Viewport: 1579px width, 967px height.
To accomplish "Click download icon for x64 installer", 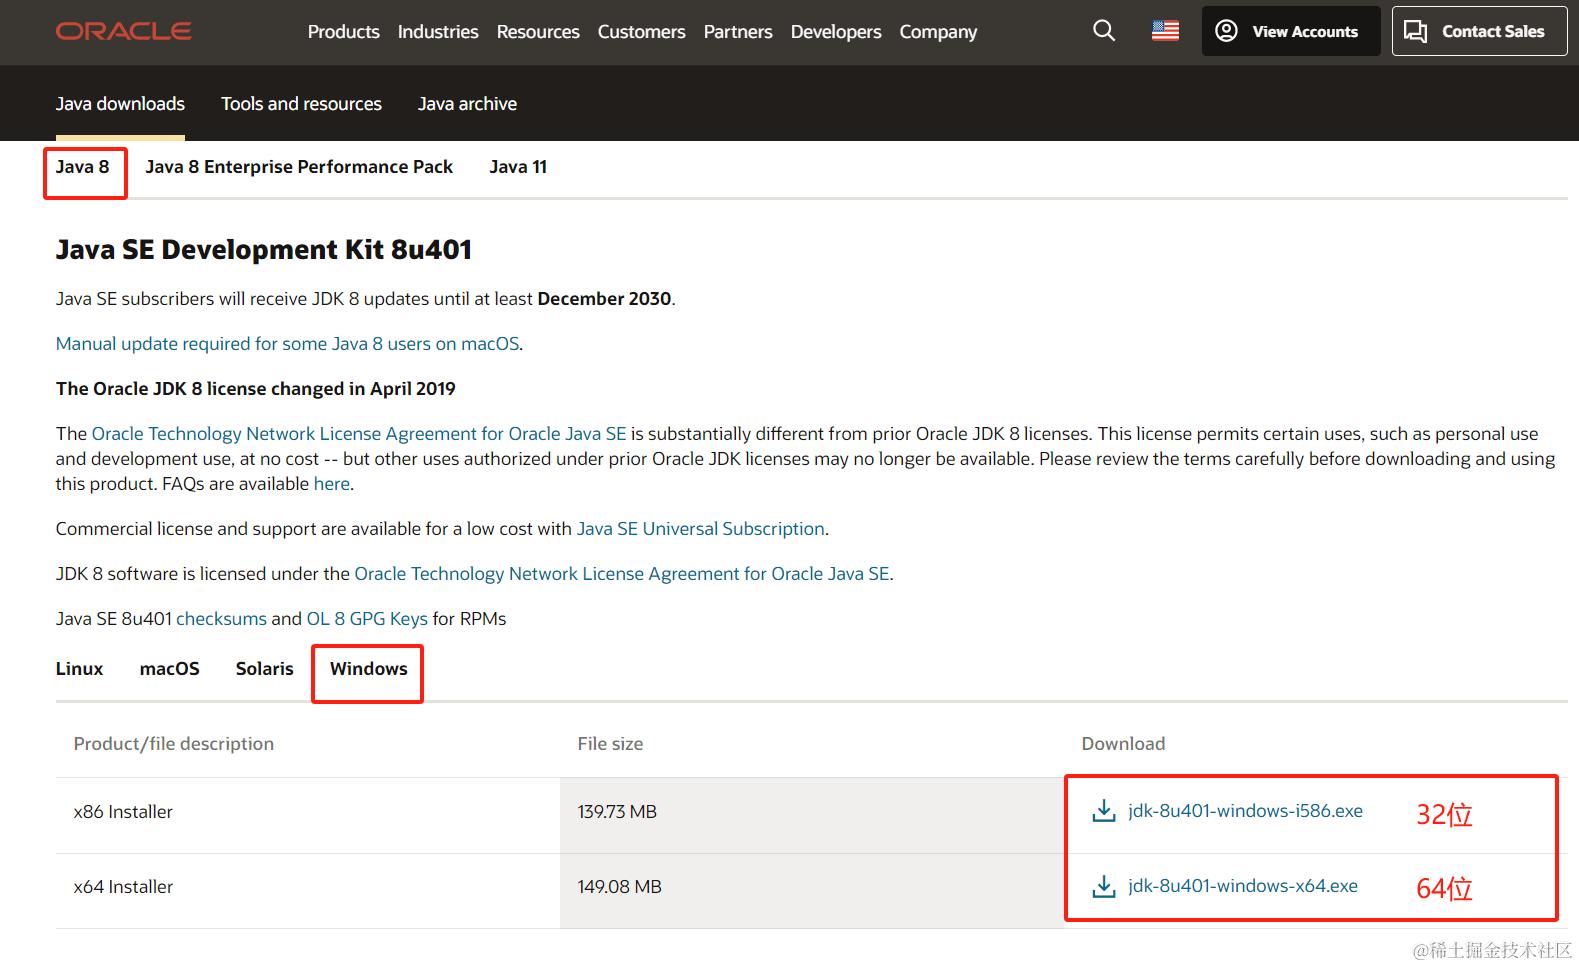I will [1104, 886].
